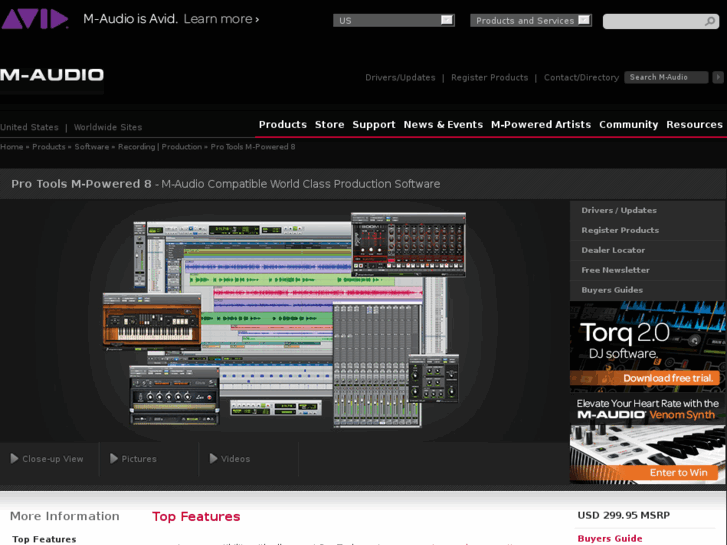Open Register Products in the sidebar
This screenshot has width=727, height=545.
tap(620, 230)
